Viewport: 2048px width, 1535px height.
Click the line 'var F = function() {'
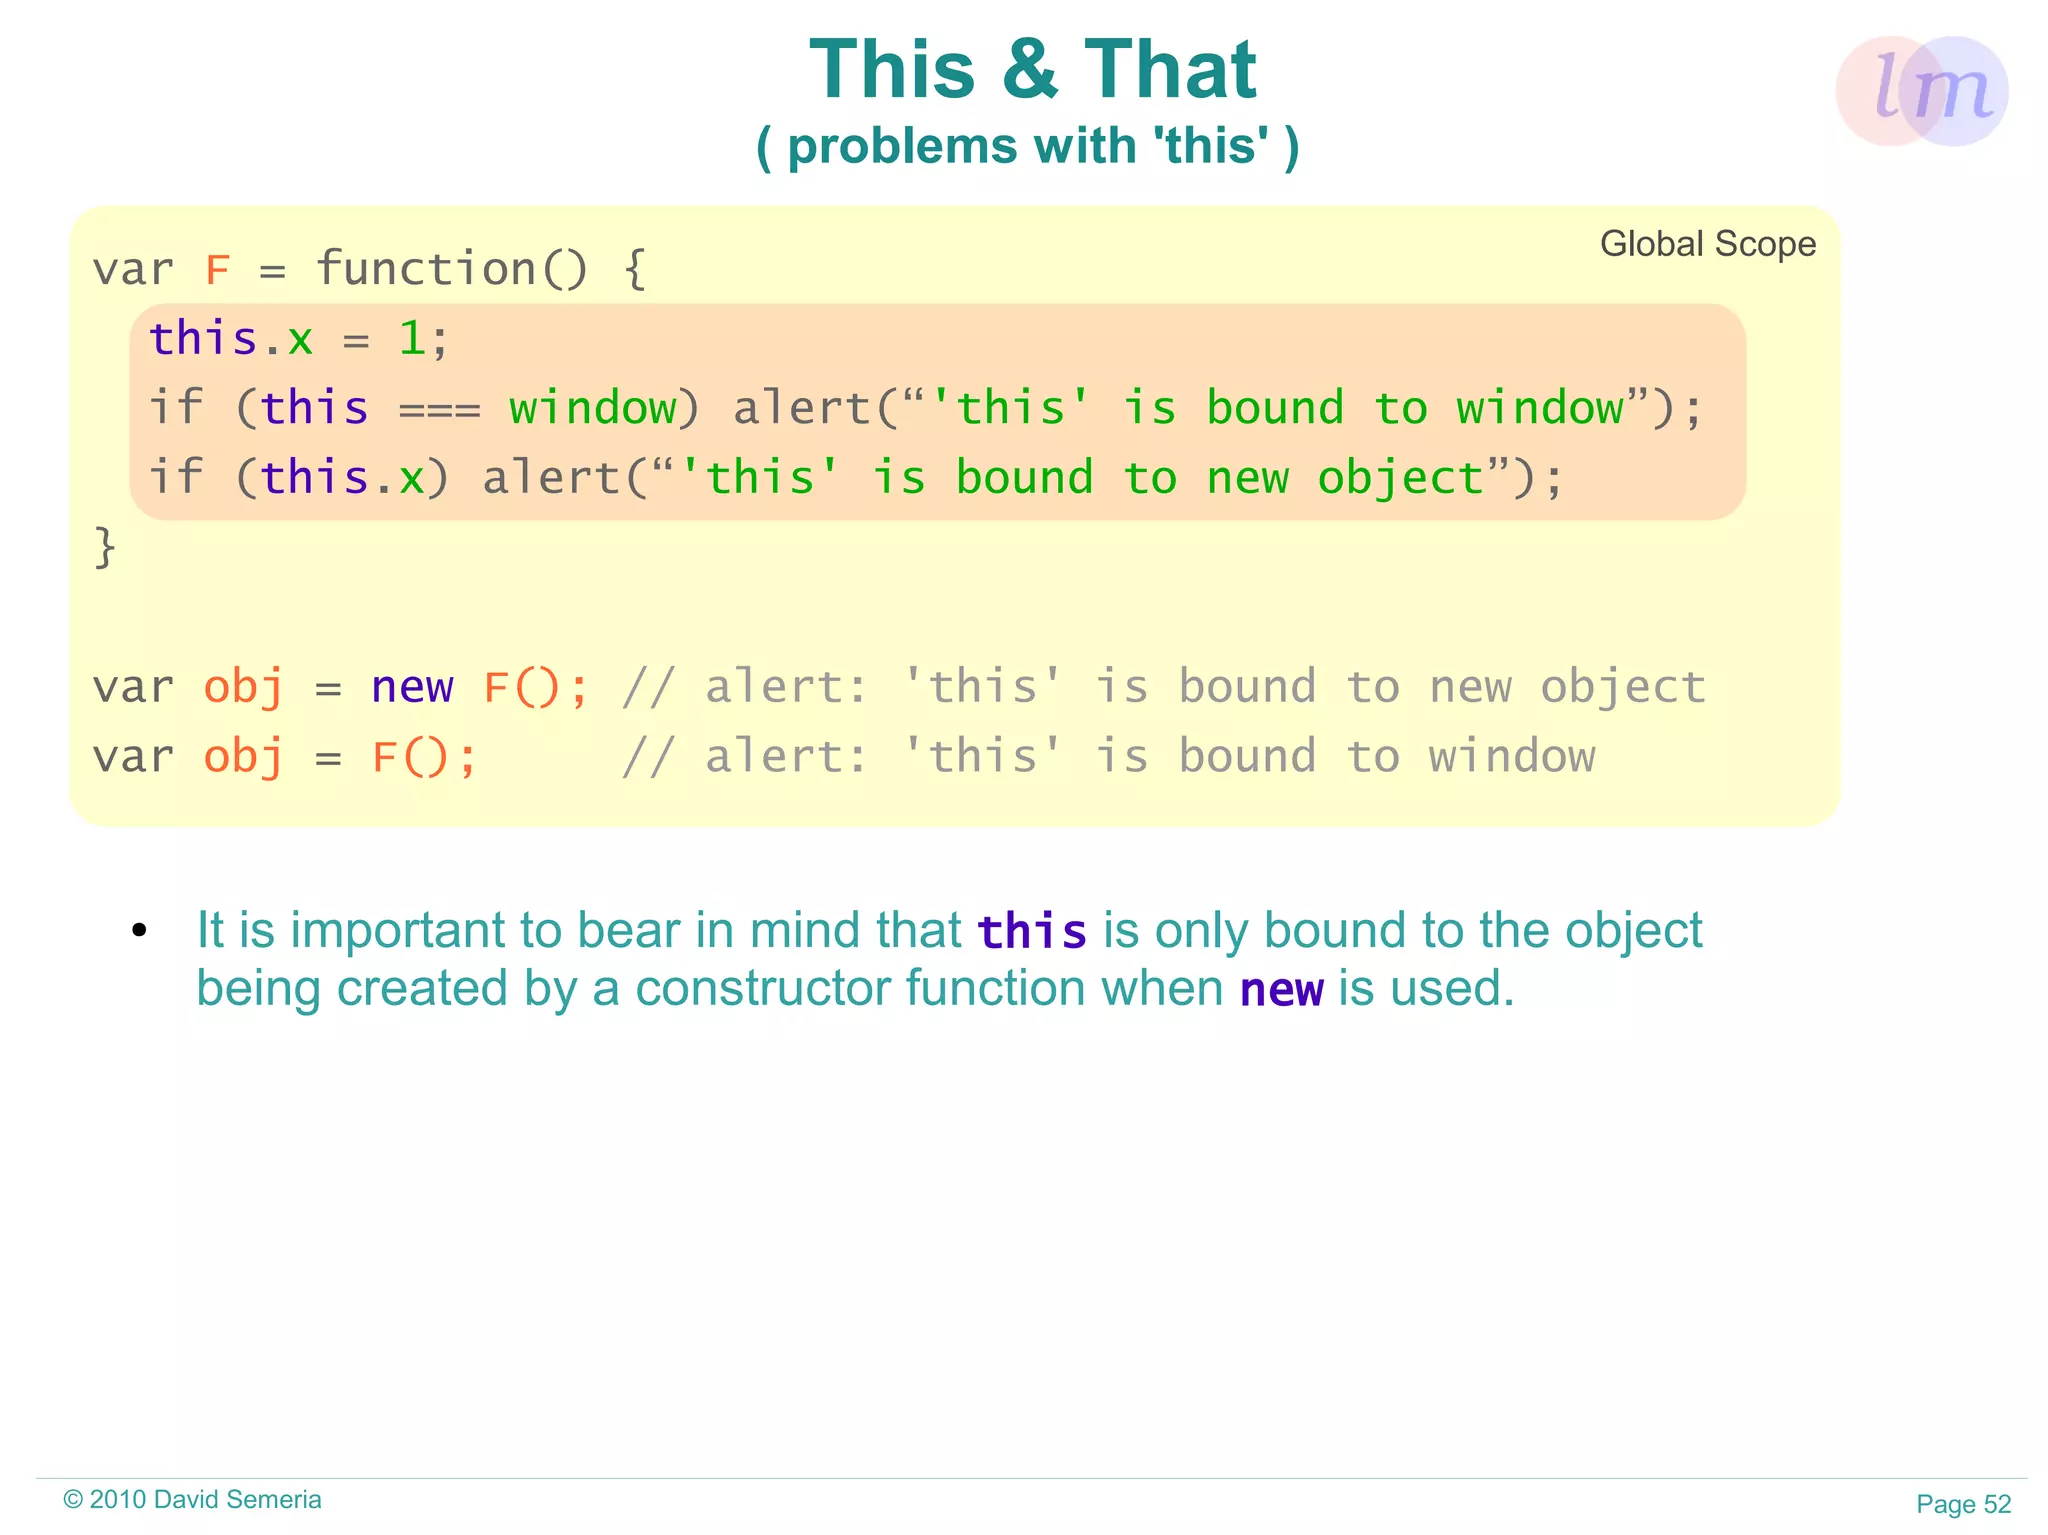click(370, 270)
